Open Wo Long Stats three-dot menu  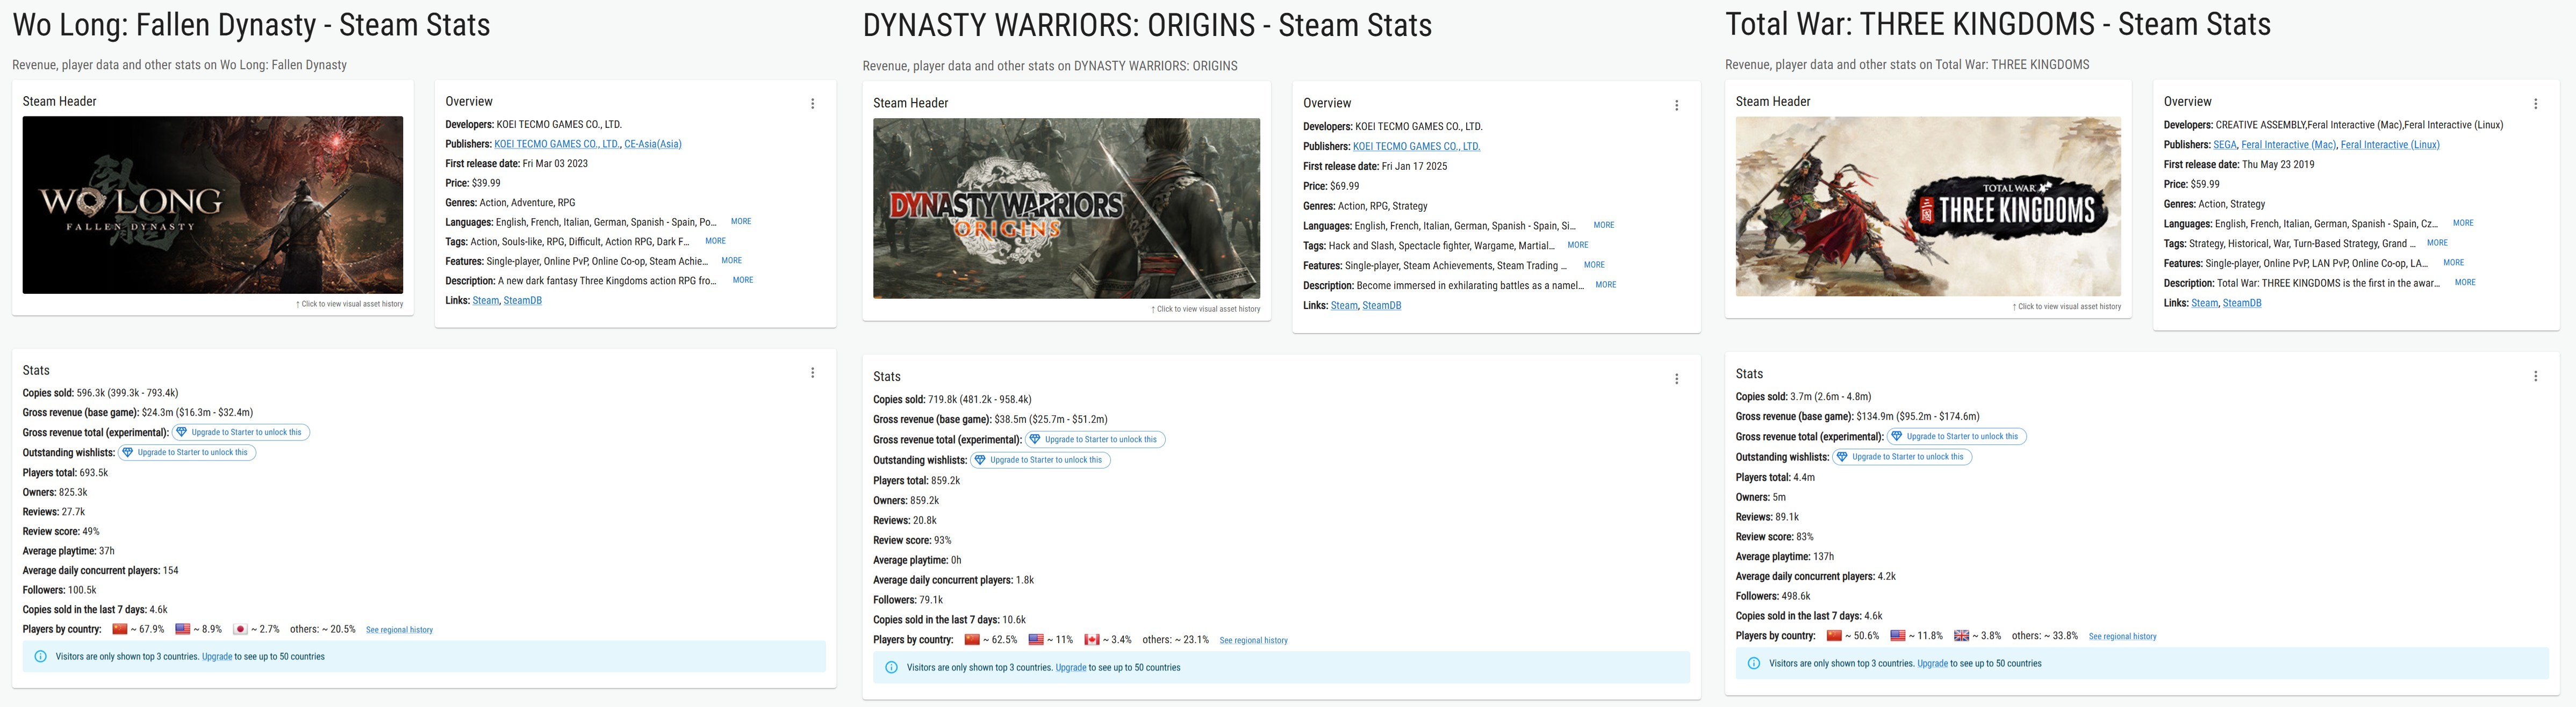(812, 373)
